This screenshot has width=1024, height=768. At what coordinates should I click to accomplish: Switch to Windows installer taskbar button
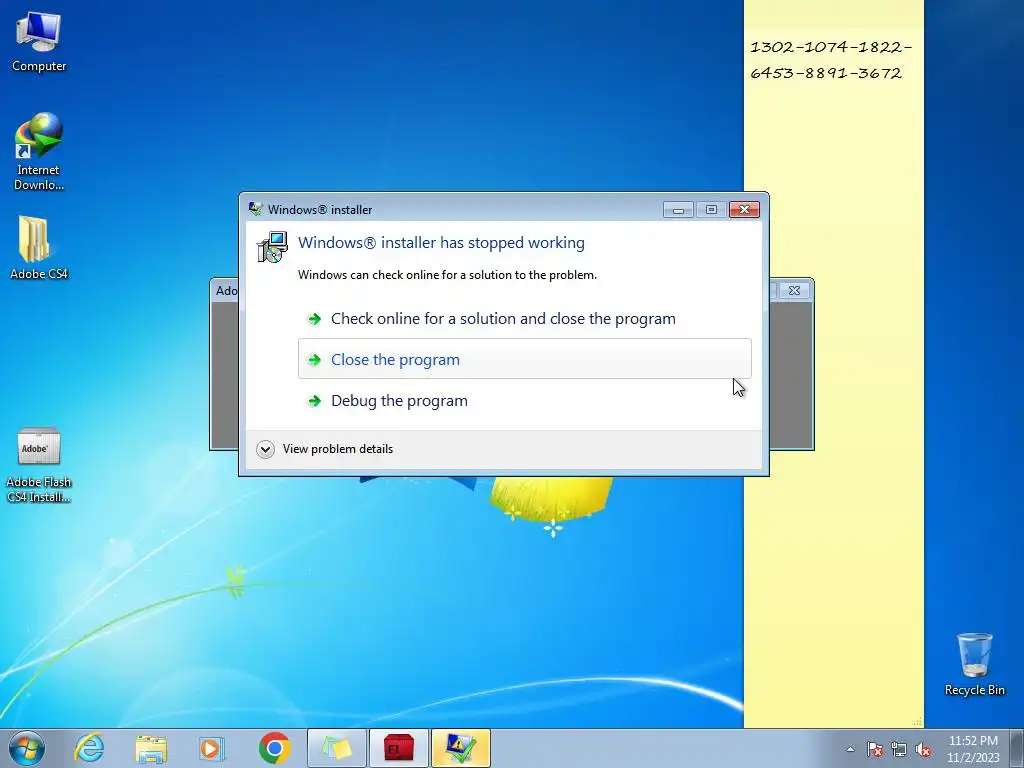[x=460, y=748]
